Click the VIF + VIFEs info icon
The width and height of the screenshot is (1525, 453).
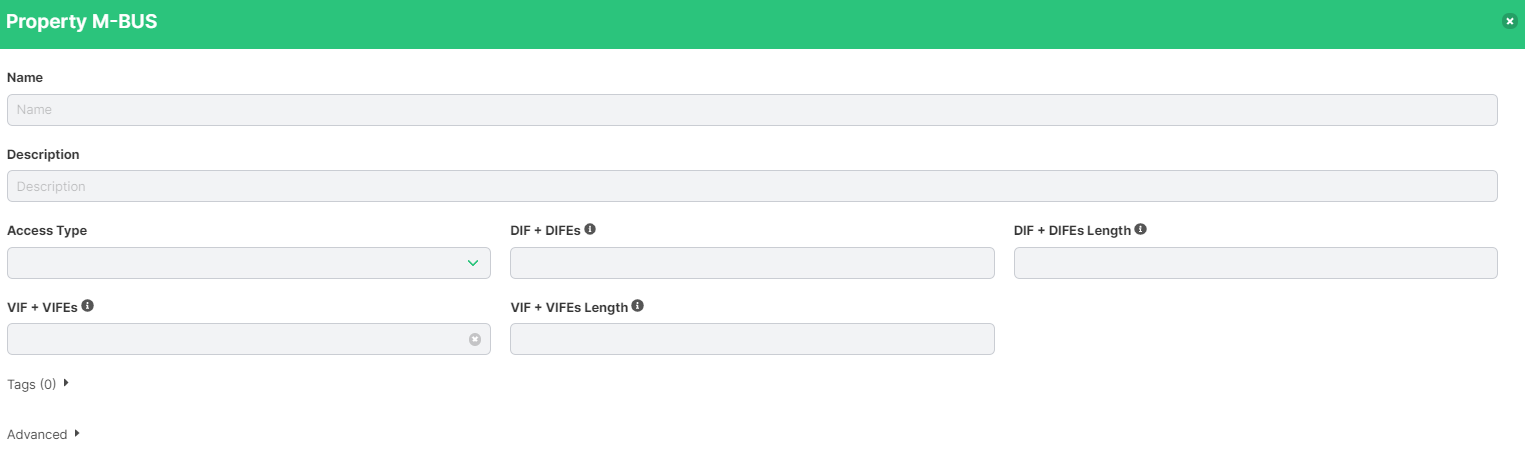[x=88, y=305]
